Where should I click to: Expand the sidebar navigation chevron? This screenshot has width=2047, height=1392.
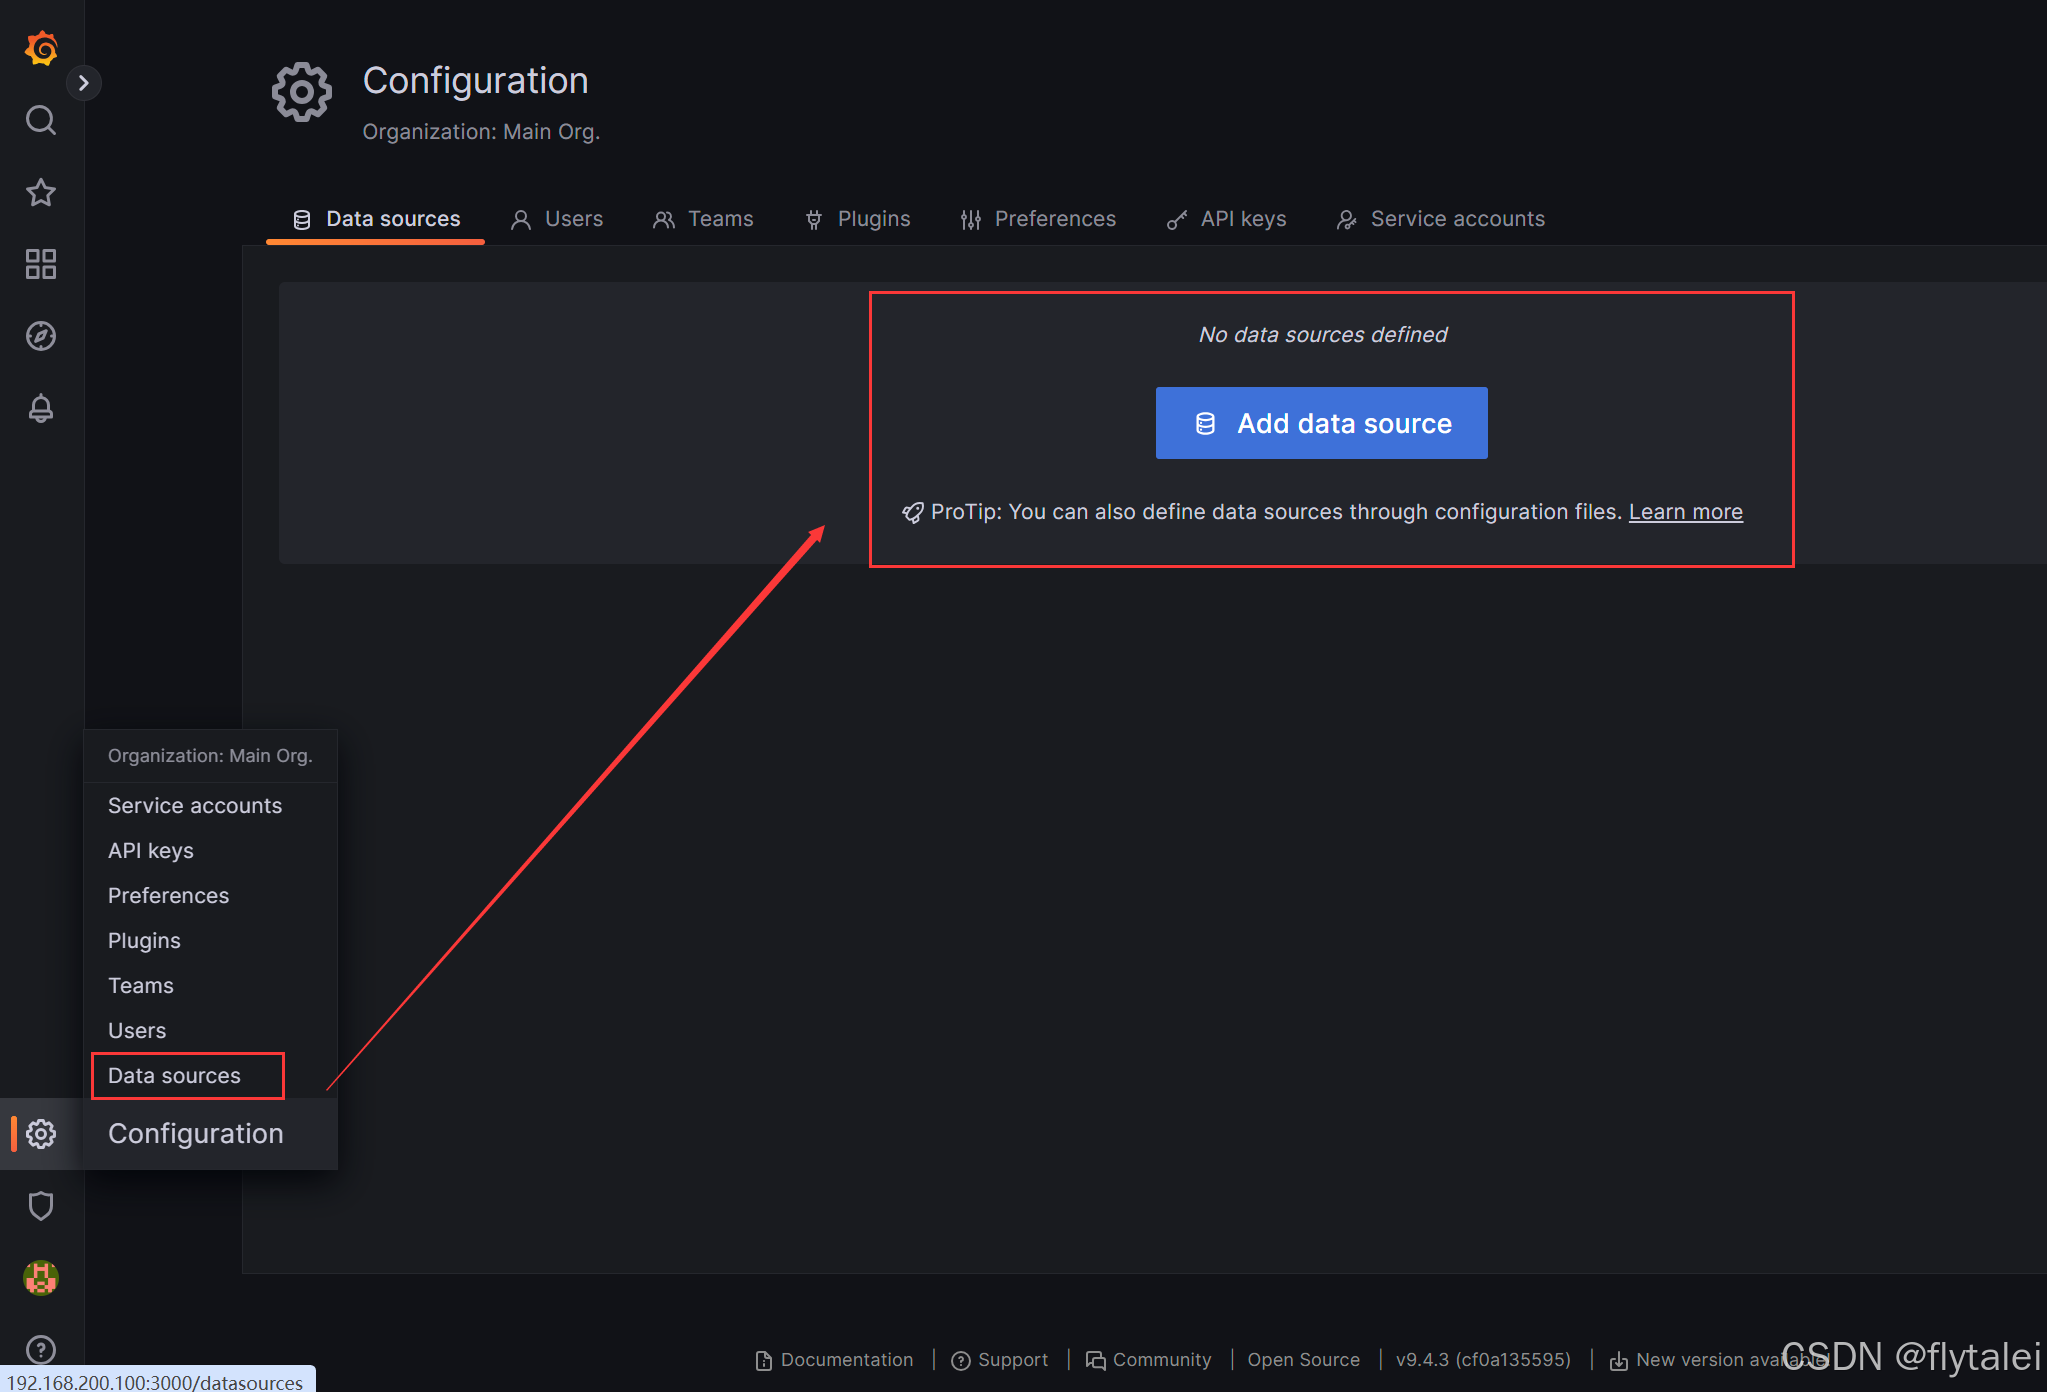(x=84, y=83)
